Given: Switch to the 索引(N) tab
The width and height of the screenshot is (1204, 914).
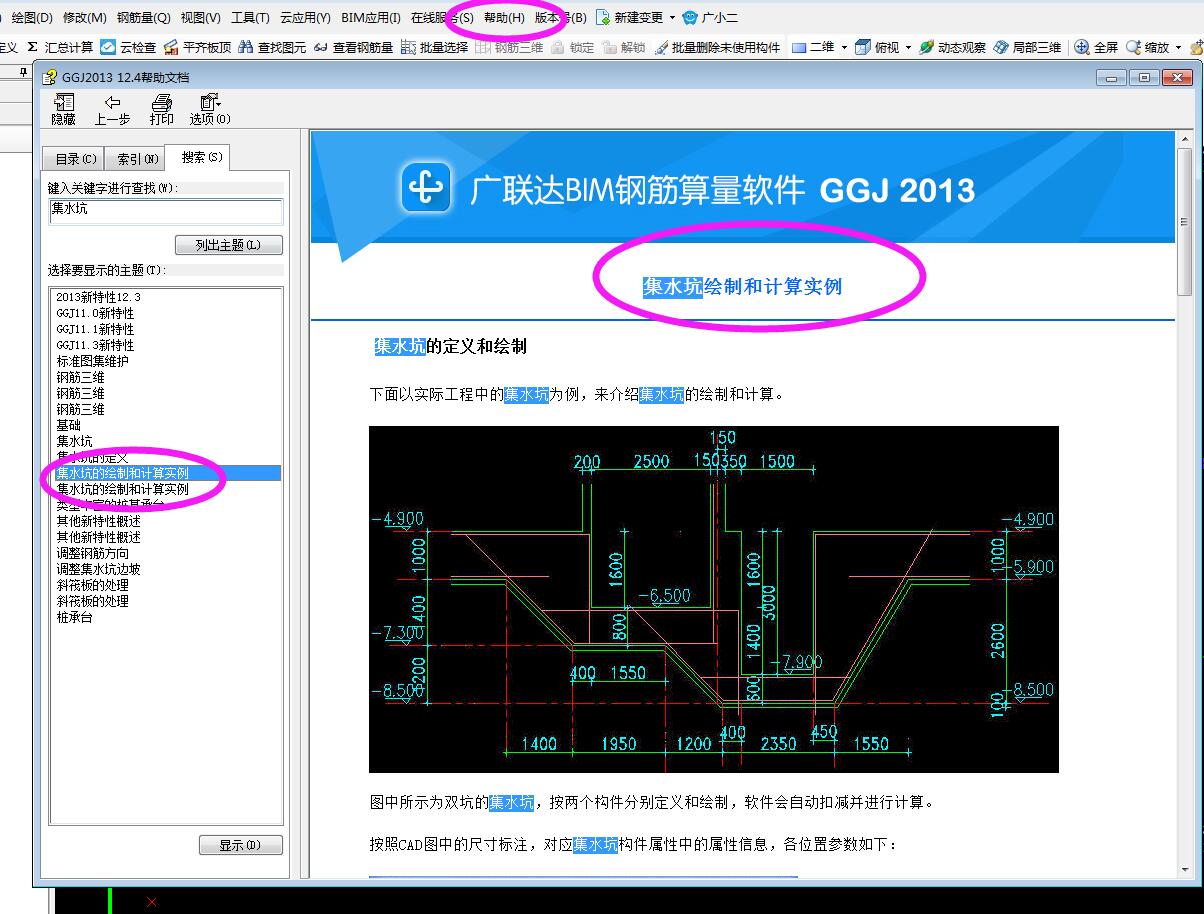Looking at the screenshot, I should pyautogui.click(x=136, y=159).
